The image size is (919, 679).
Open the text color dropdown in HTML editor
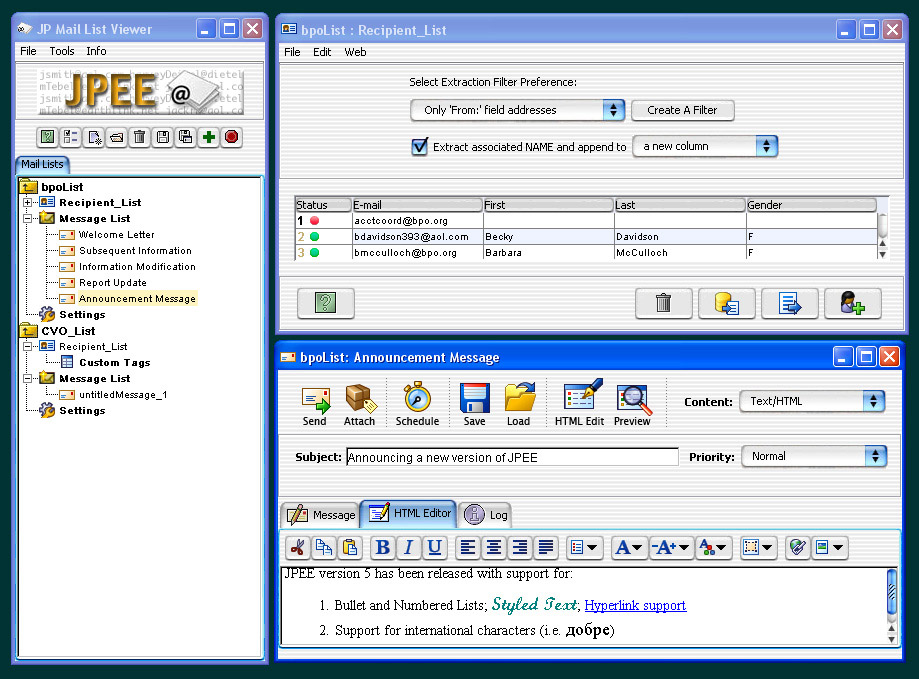click(x=713, y=548)
